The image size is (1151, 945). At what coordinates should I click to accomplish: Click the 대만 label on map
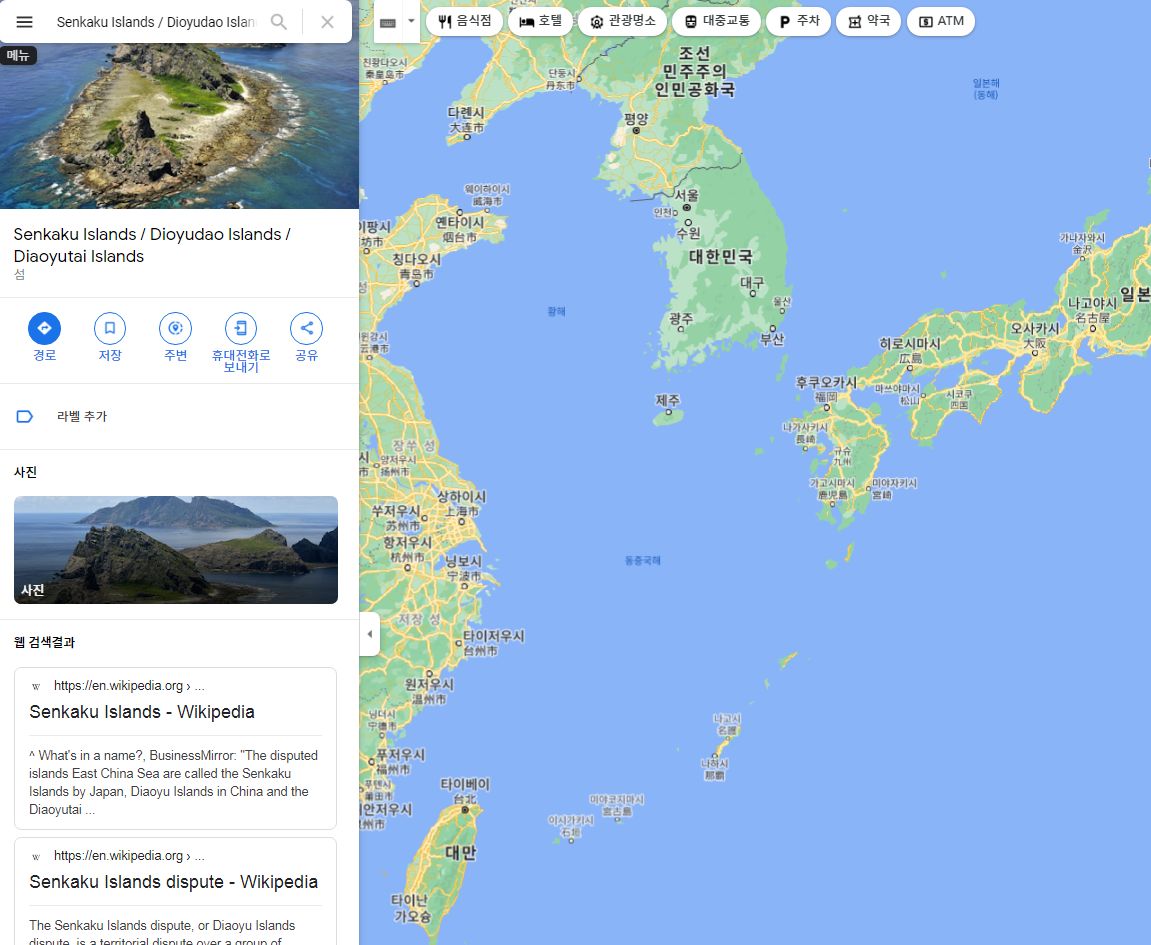(x=461, y=852)
